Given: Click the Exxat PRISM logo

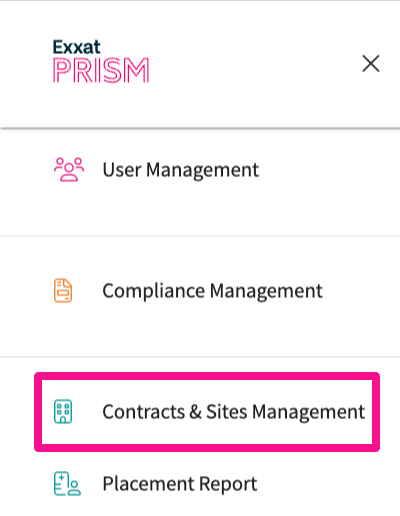Looking at the screenshot, I should 101,61.
